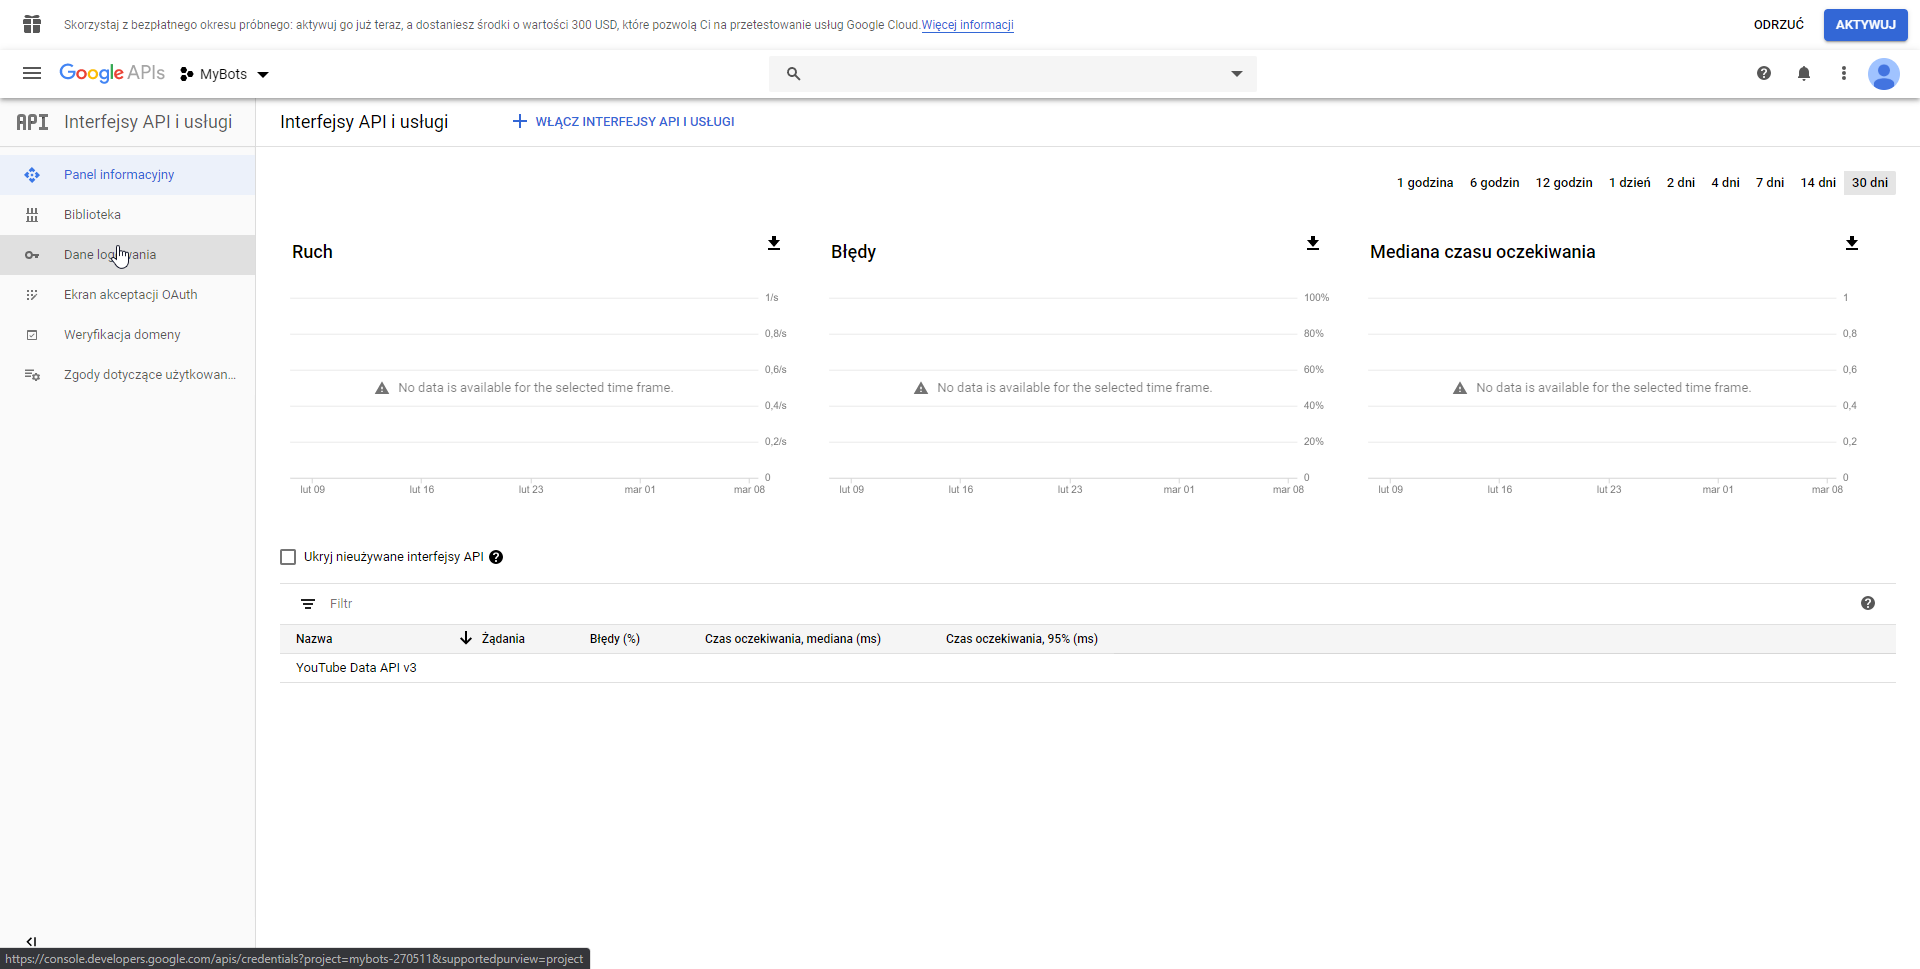Collapse the left sidebar panel
This screenshot has width=1920, height=969.
(31, 941)
